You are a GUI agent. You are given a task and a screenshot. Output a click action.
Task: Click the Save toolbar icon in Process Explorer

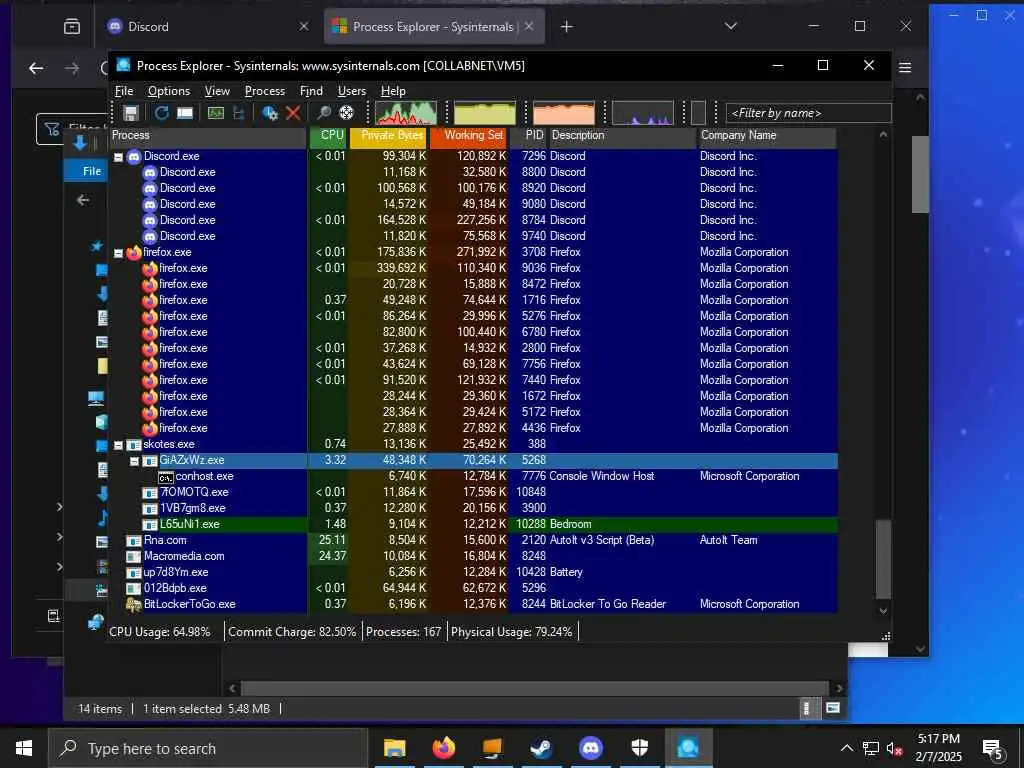pos(131,113)
